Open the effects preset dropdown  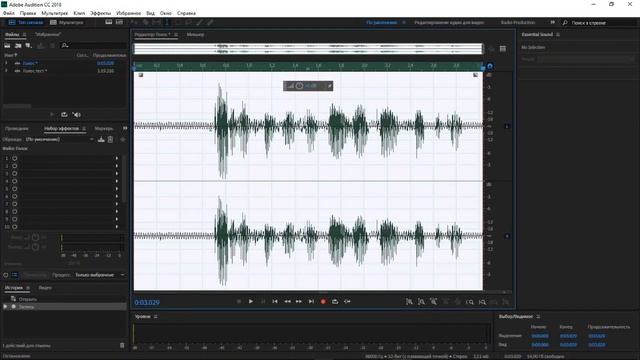pyautogui.click(x=60, y=140)
